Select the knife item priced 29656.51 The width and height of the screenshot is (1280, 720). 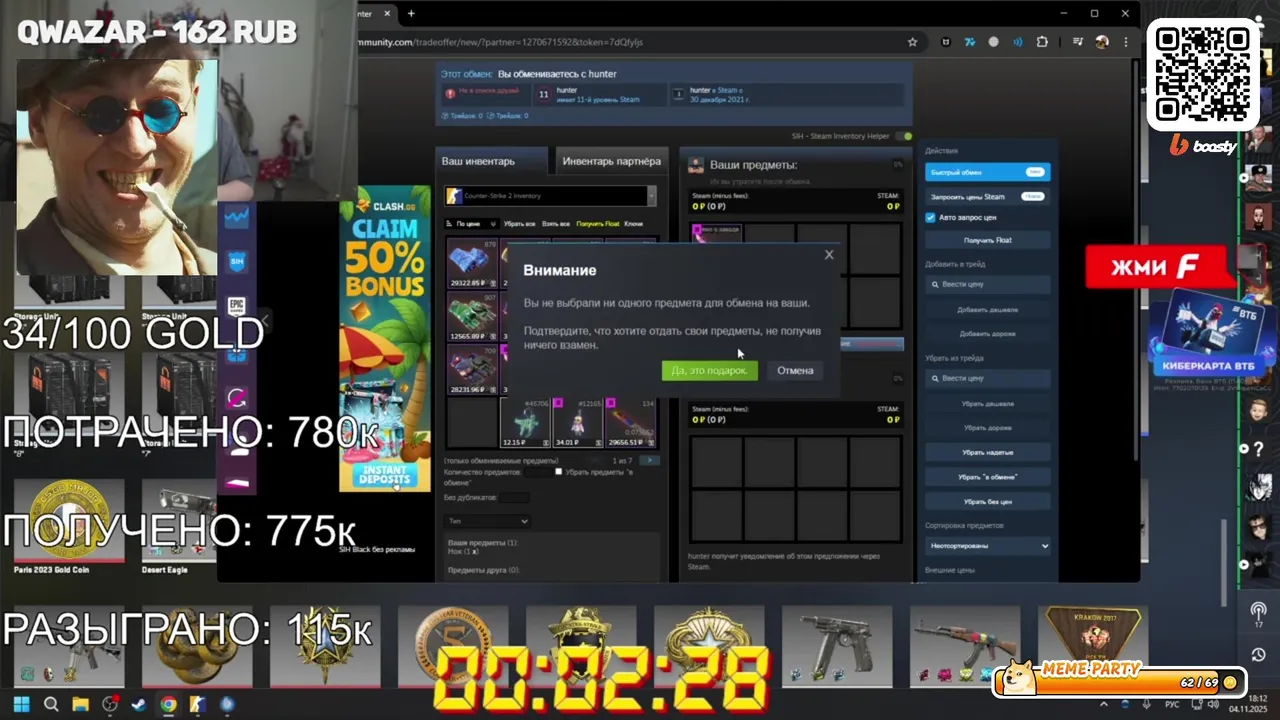click(x=631, y=422)
